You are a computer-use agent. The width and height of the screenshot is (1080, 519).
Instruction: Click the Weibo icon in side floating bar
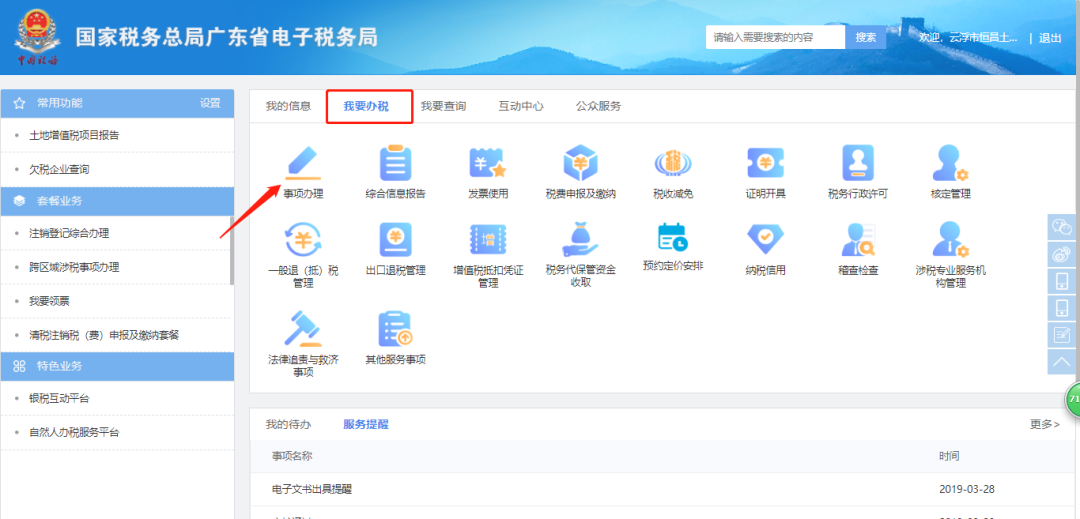1061,254
